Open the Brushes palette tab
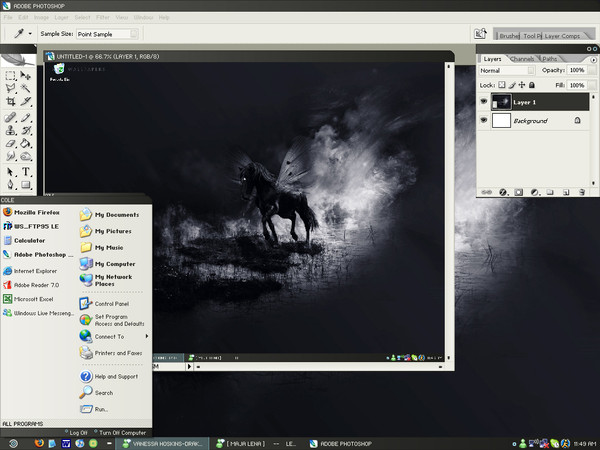 pos(509,36)
